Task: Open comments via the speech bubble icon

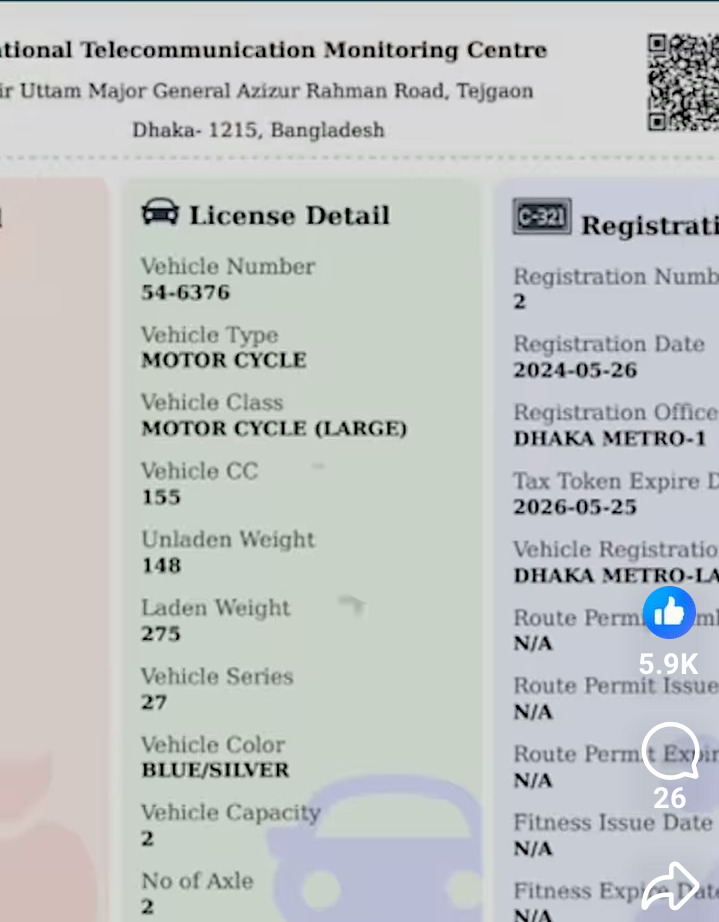Action: coord(669,752)
